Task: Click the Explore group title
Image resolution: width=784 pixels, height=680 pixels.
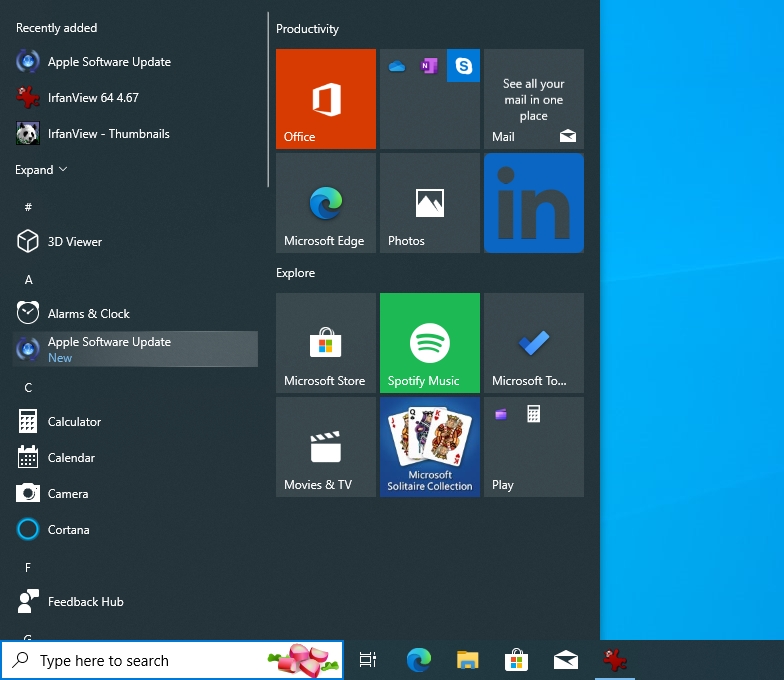Action: point(296,273)
